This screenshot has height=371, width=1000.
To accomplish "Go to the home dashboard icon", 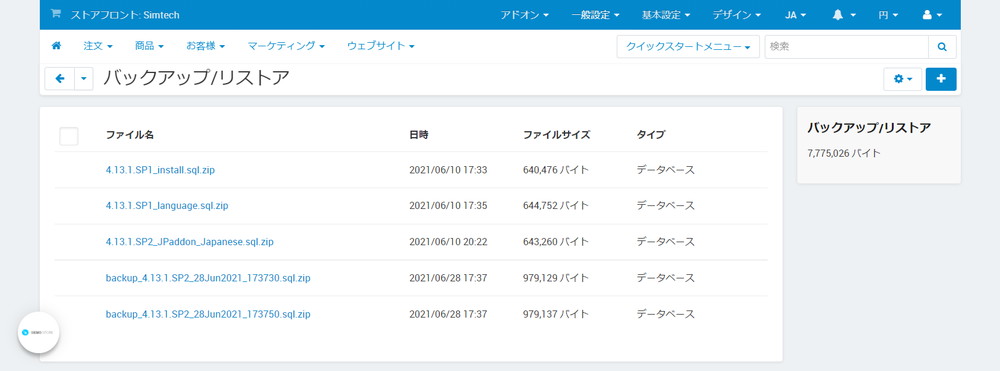I will (x=56, y=46).
